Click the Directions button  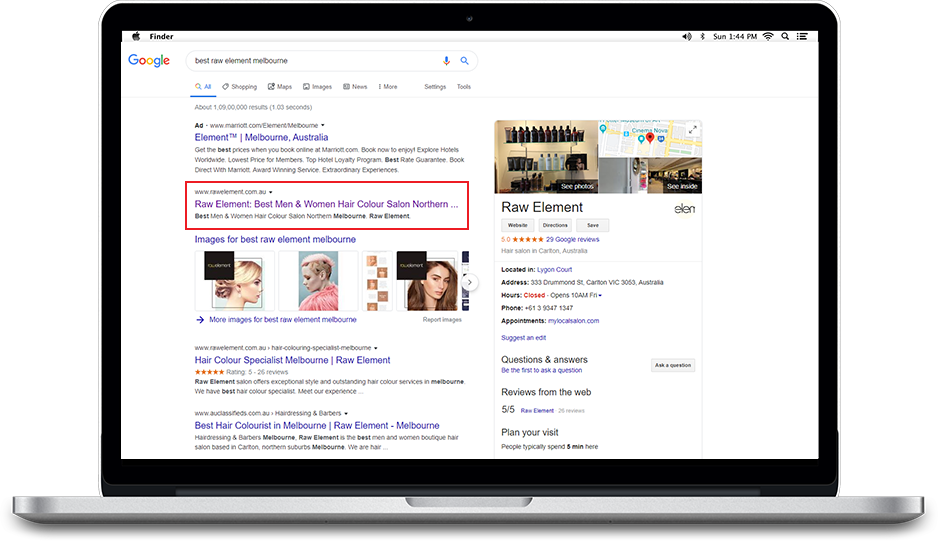click(555, 226)
